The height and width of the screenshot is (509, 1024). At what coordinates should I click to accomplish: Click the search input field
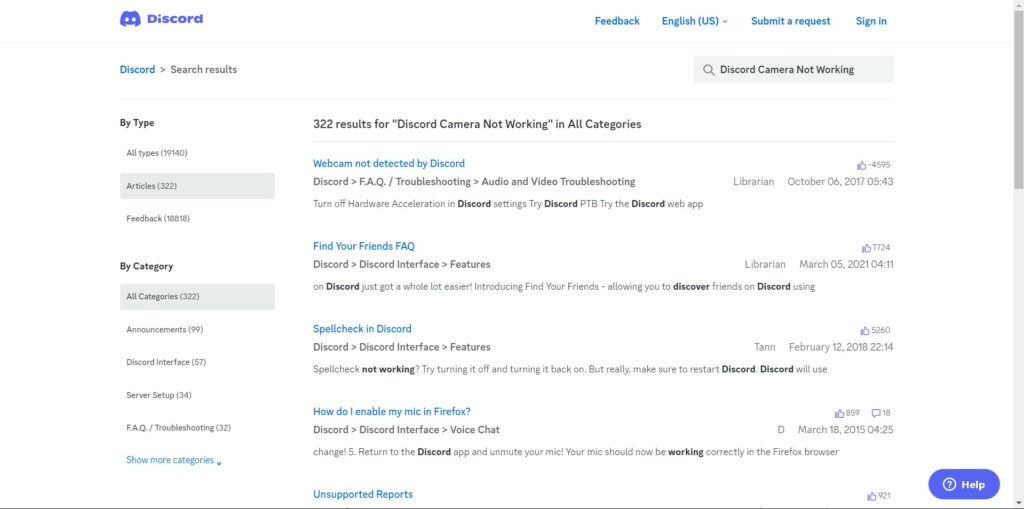800,70
